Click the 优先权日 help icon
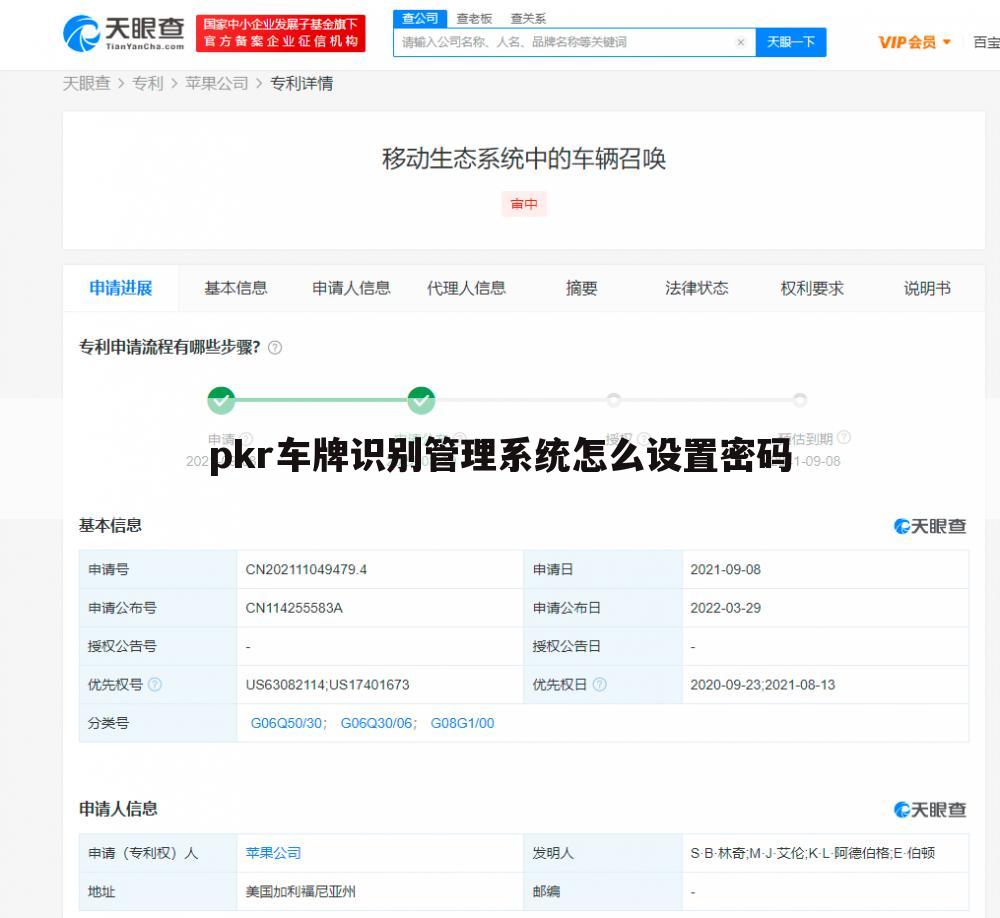The width and height of the screenshot is (1000, 918). [599, 685]
